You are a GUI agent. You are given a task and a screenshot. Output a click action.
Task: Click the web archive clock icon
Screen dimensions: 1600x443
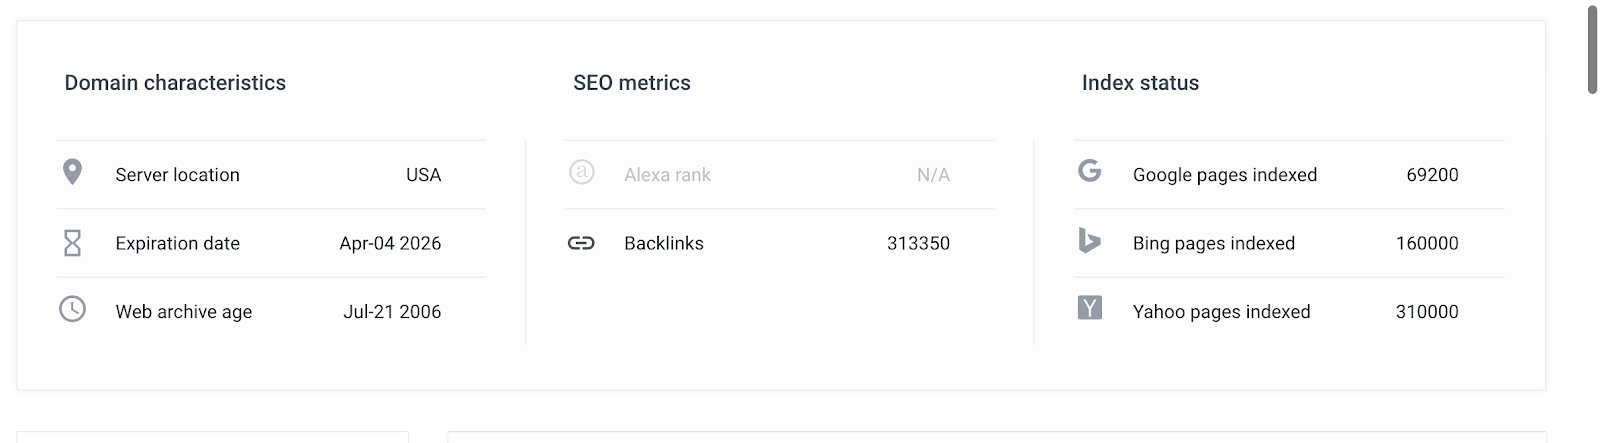pyautogui.click(x=72, y=309)
